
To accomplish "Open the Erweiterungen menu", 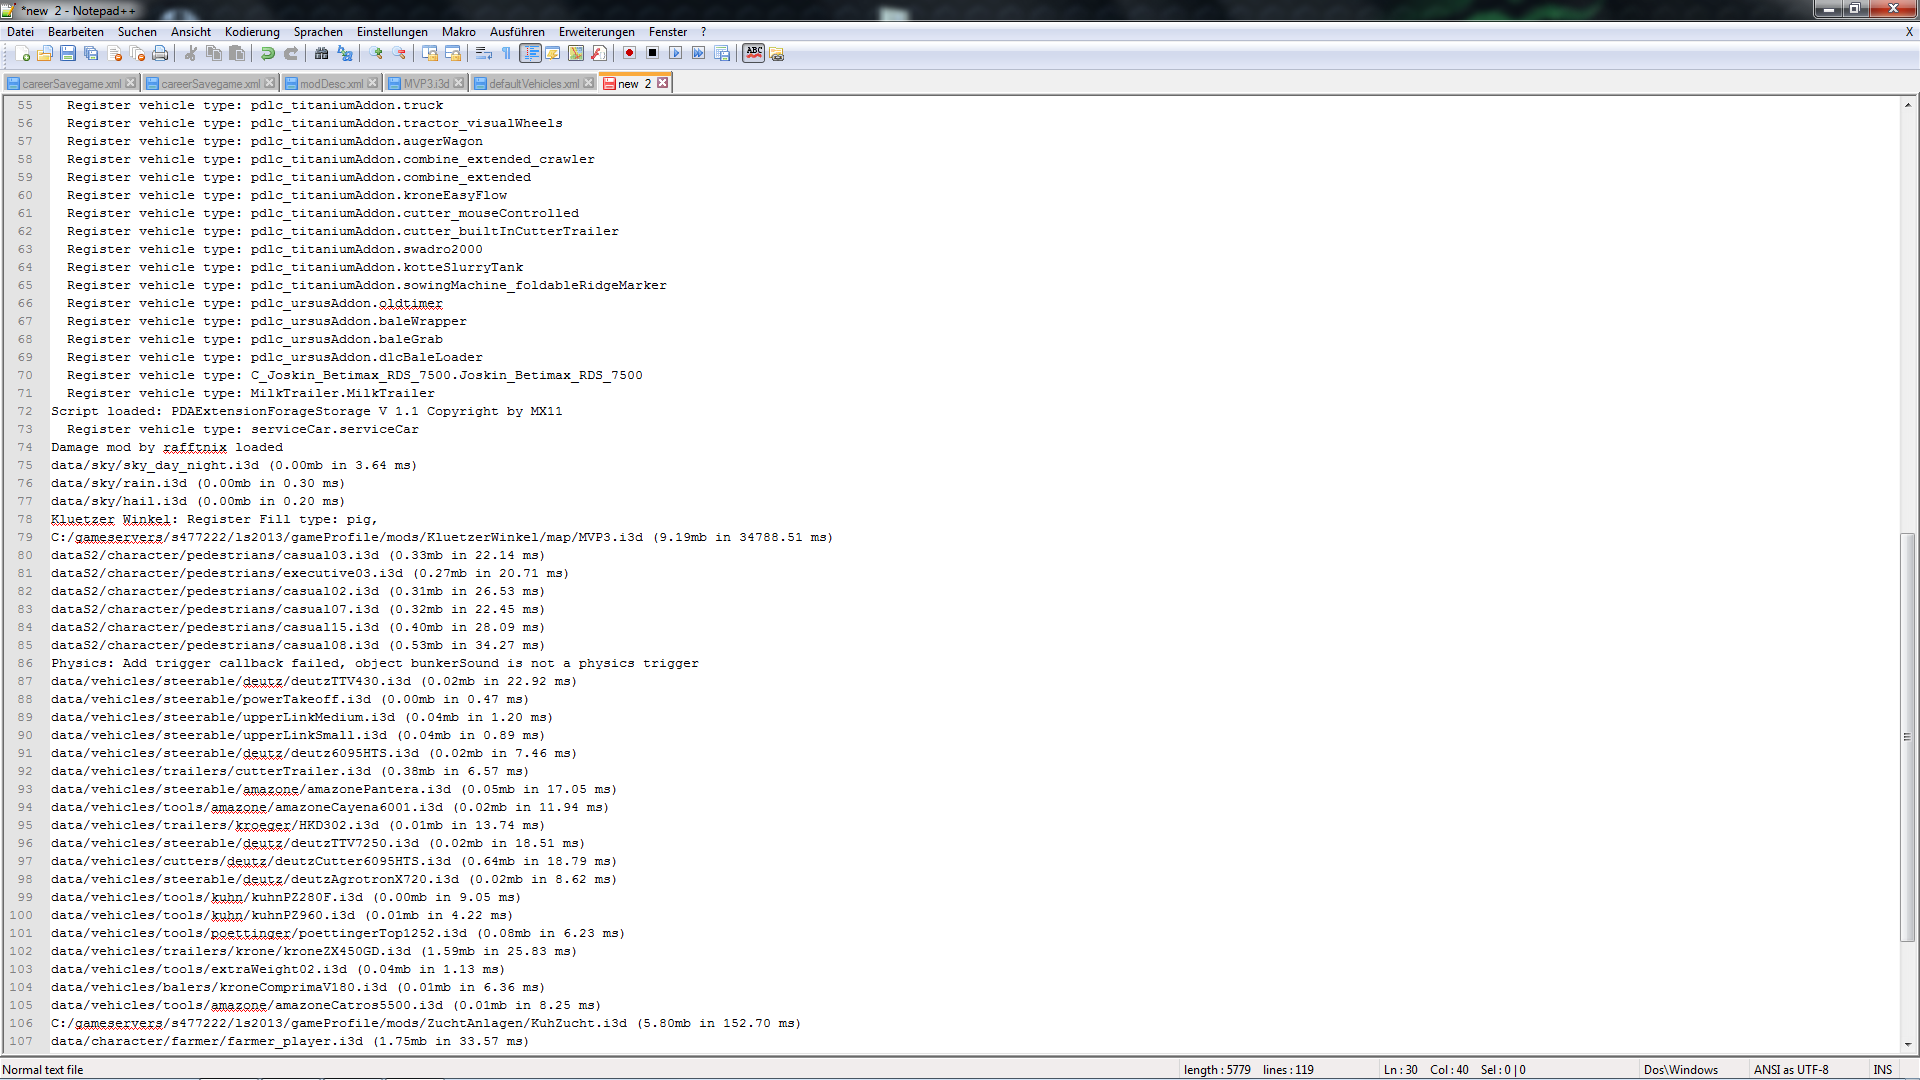I will click(597, 32).
